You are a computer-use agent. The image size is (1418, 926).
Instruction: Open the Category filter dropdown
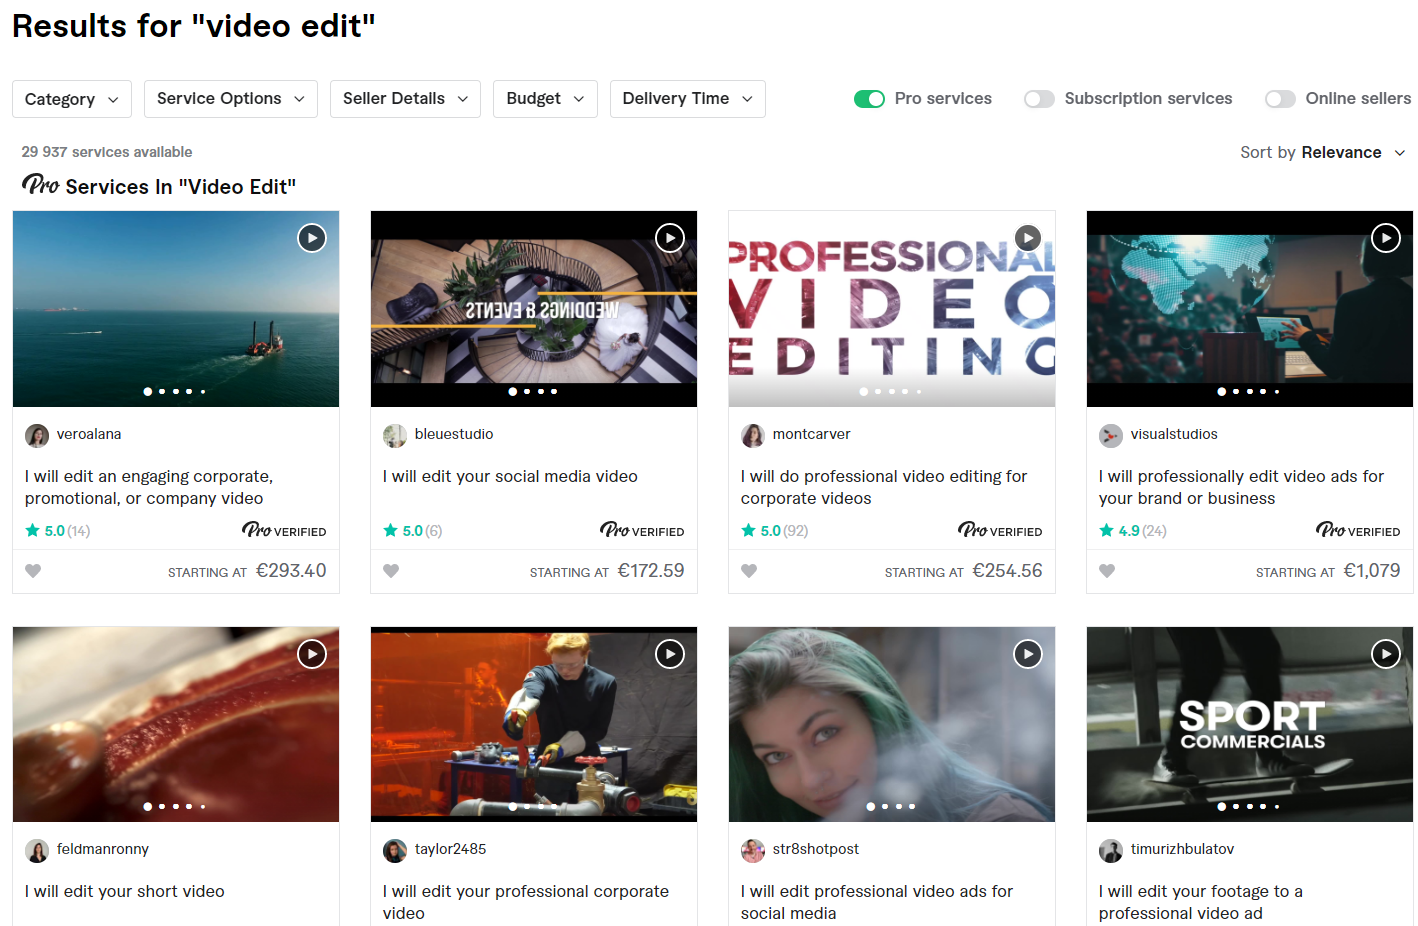click(x=71, y=99)
